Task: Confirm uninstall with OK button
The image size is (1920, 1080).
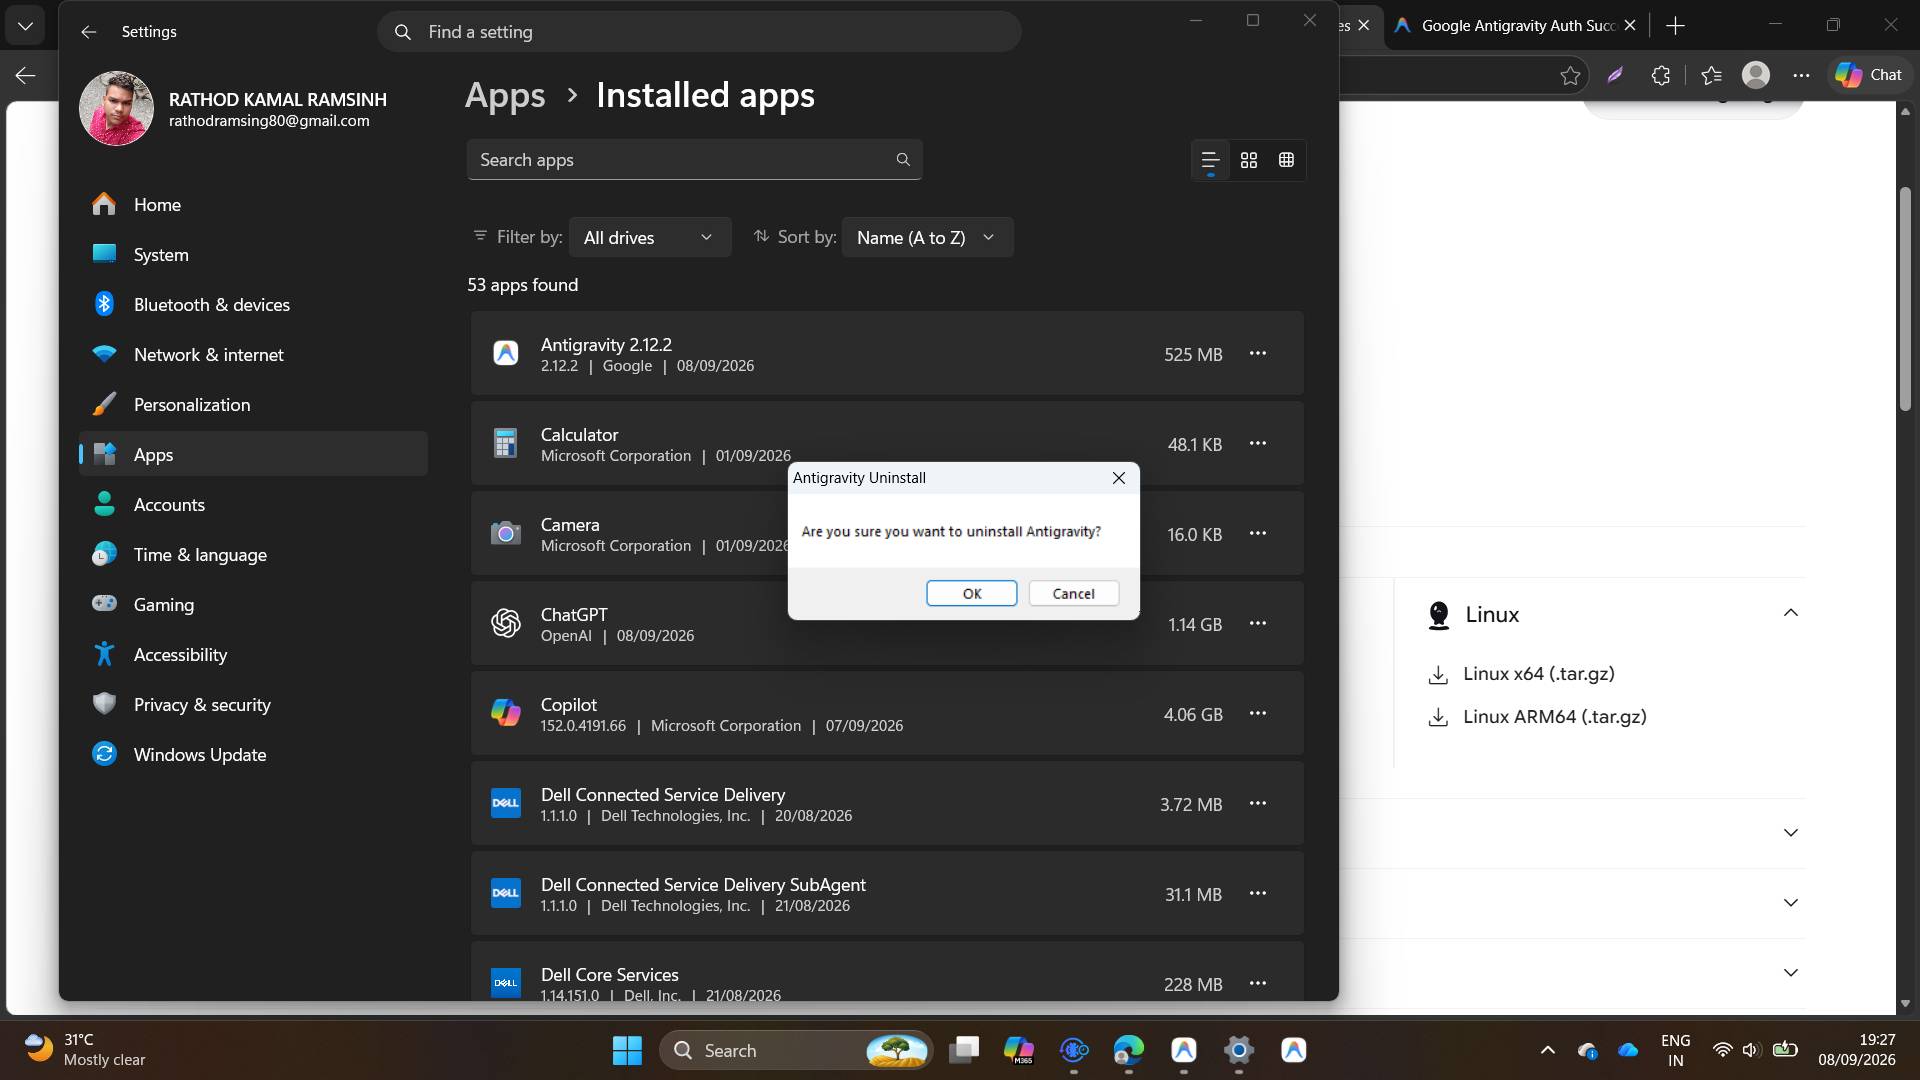Action: click(971, 593)
